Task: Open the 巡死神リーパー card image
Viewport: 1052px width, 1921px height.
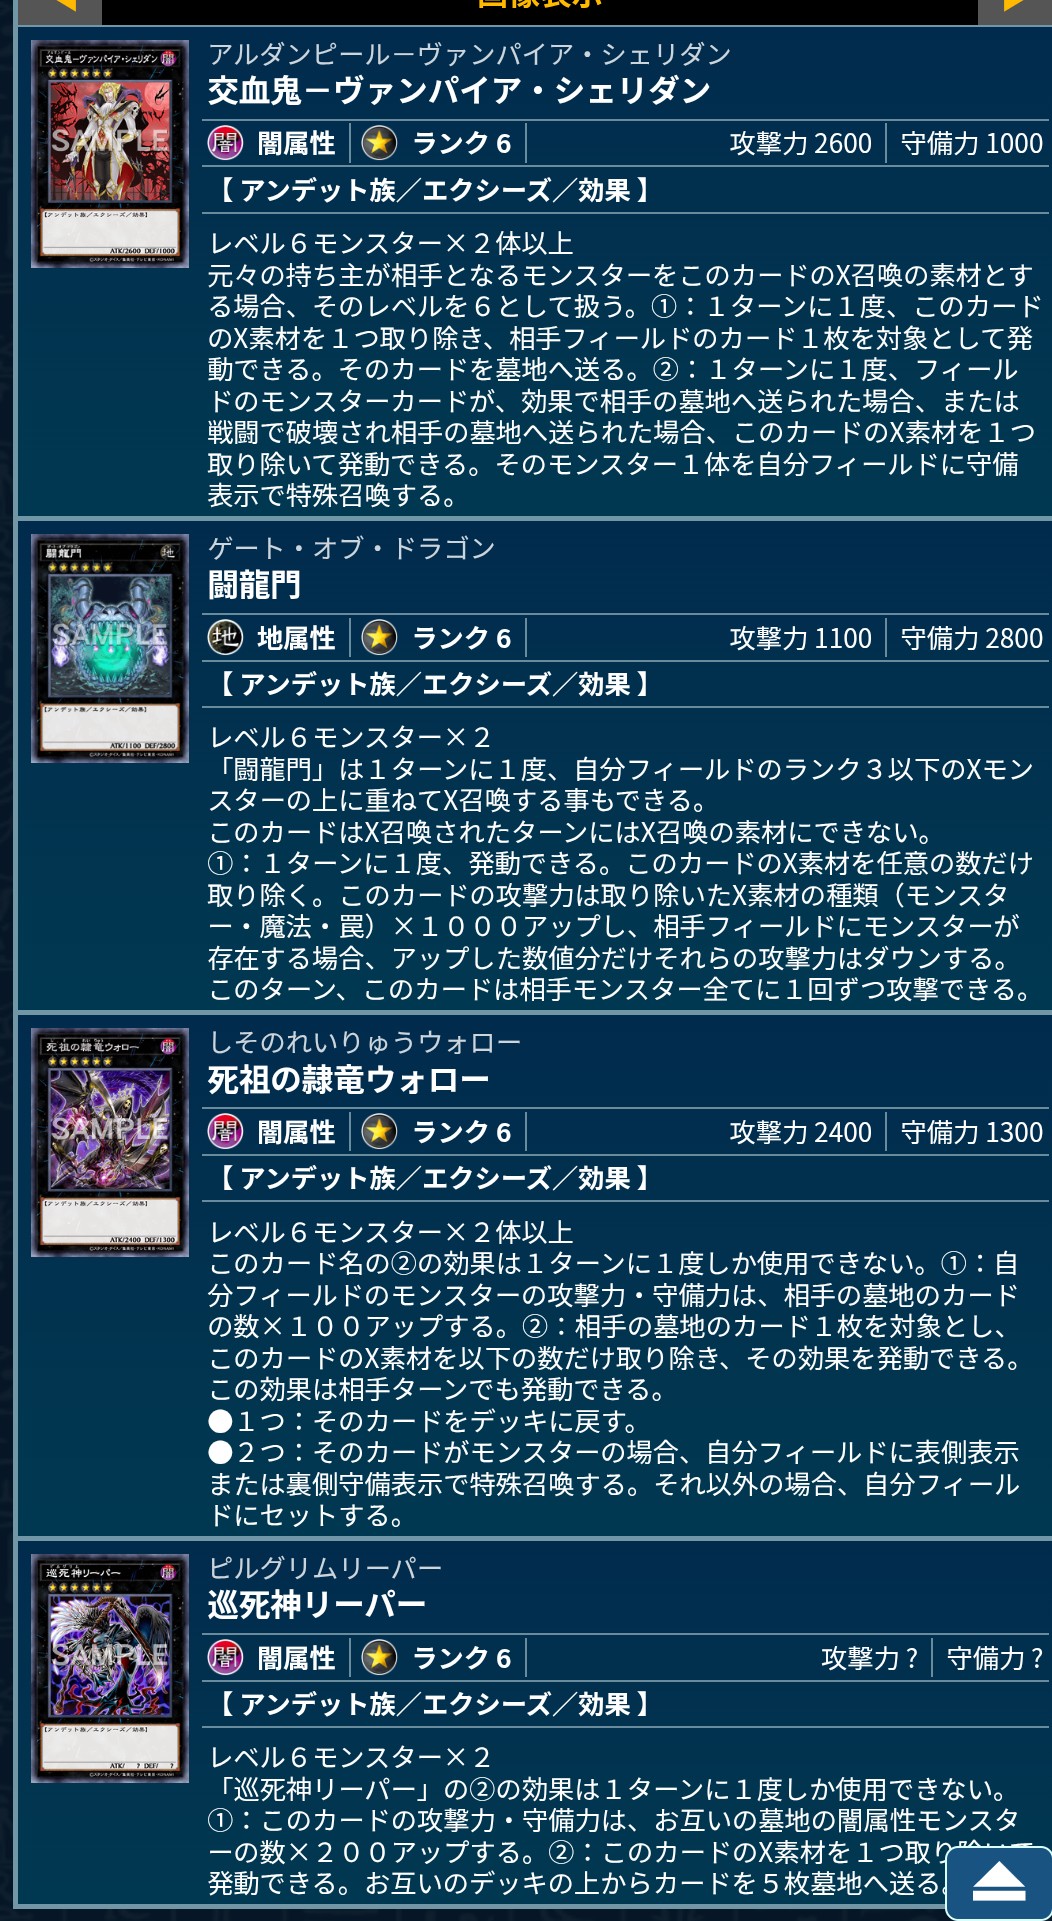Action: point(110,1668)
